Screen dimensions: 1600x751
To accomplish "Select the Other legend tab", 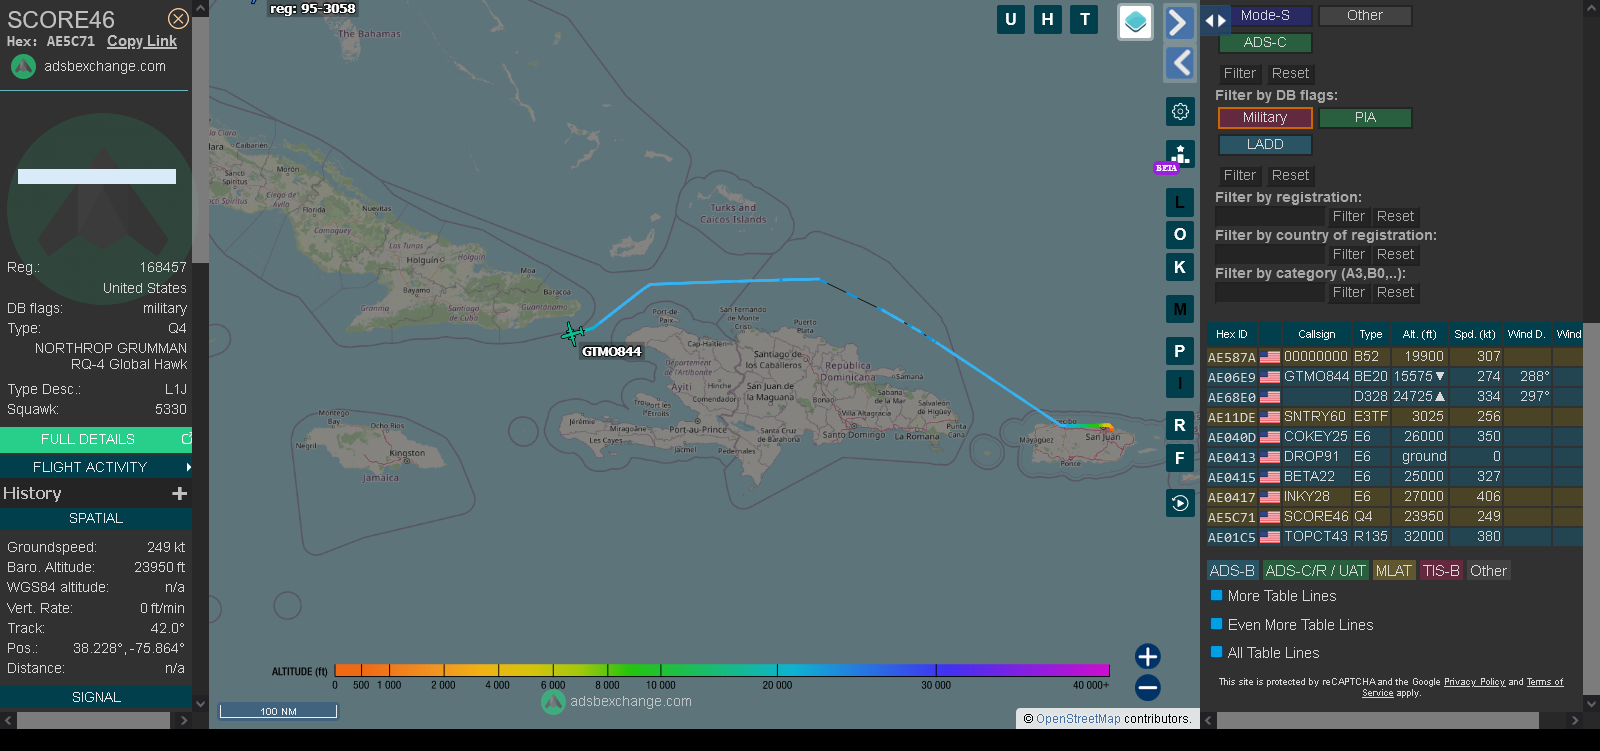I will pyautogui.click(x=1488, y=571).
